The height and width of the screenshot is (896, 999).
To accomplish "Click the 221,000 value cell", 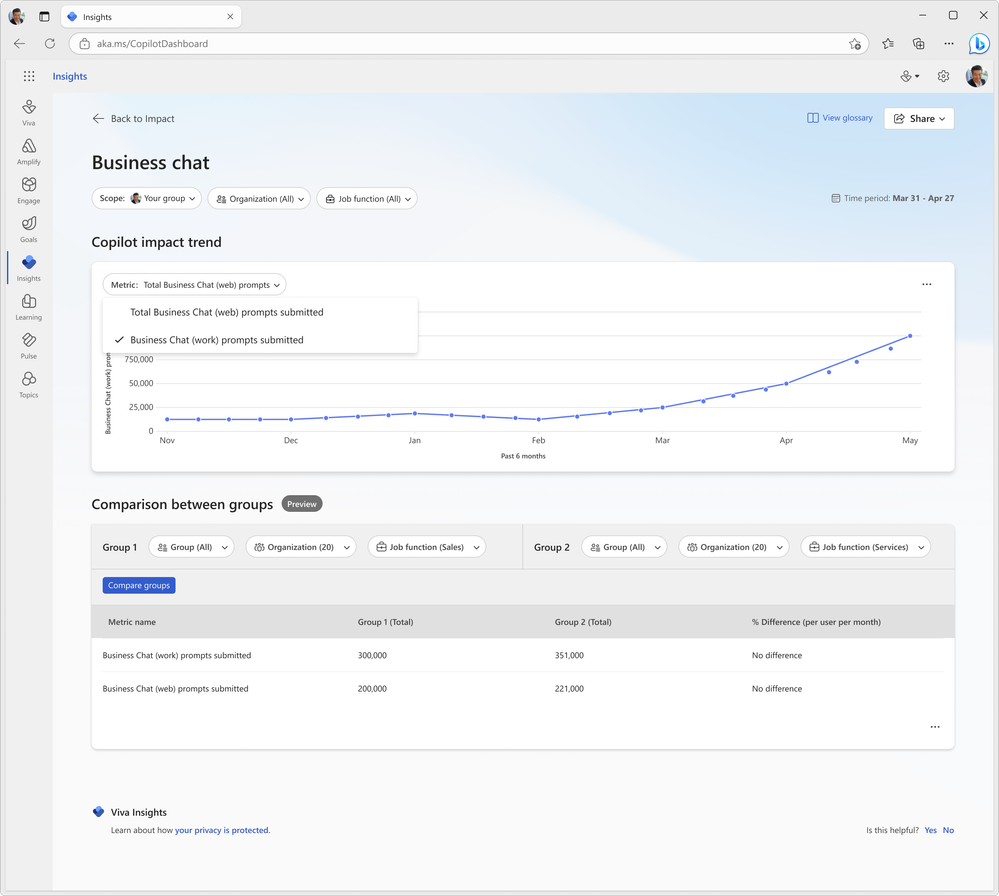I will [569, 689].
